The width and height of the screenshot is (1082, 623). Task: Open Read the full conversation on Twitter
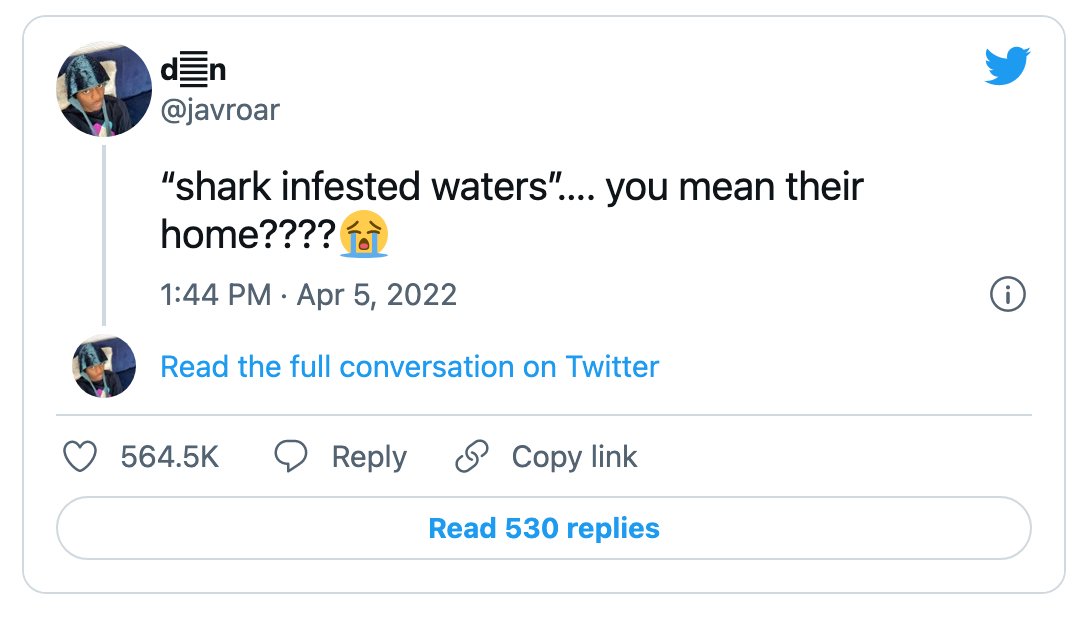point(409,366)
